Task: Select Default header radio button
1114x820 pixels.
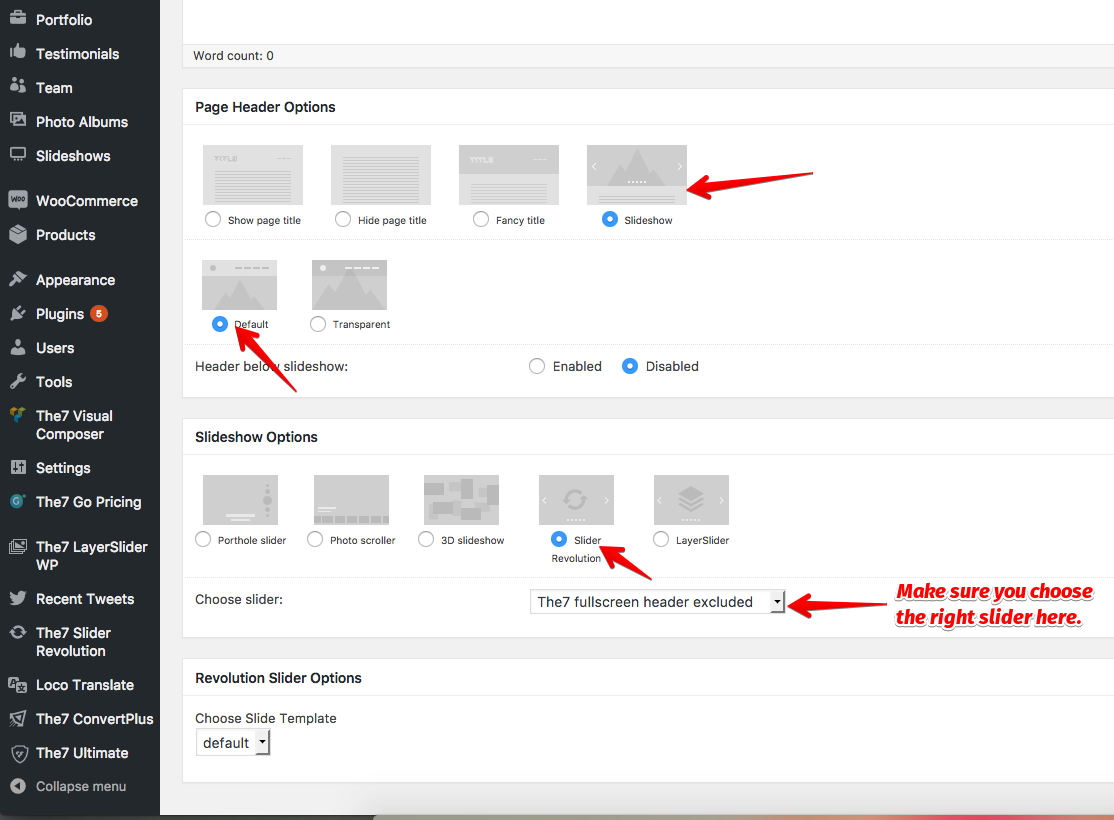Action: point(220,324)
